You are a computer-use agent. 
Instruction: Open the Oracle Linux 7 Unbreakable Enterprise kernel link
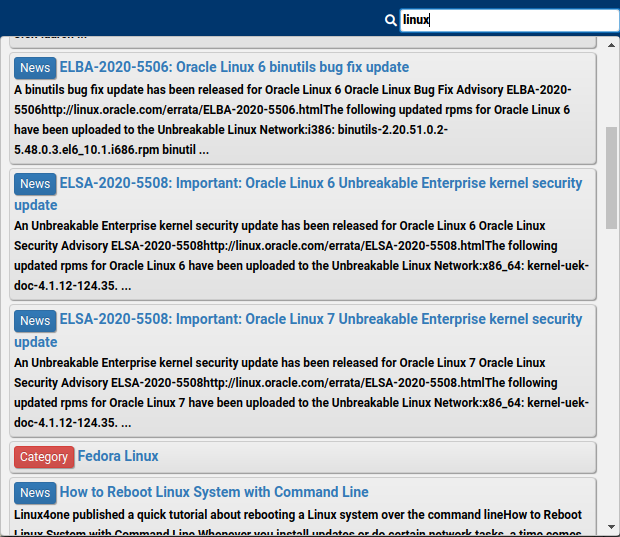click(320, 319)
